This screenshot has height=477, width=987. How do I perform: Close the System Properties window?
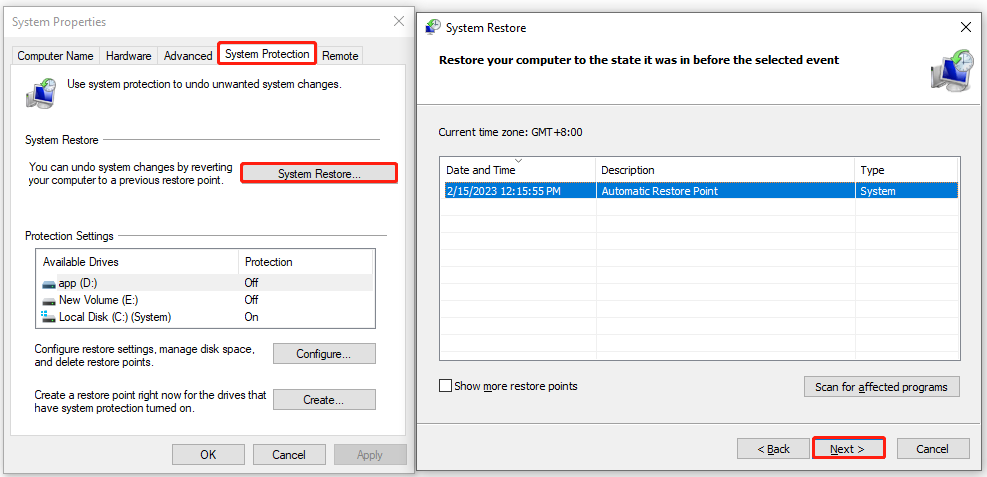point(398,21)
